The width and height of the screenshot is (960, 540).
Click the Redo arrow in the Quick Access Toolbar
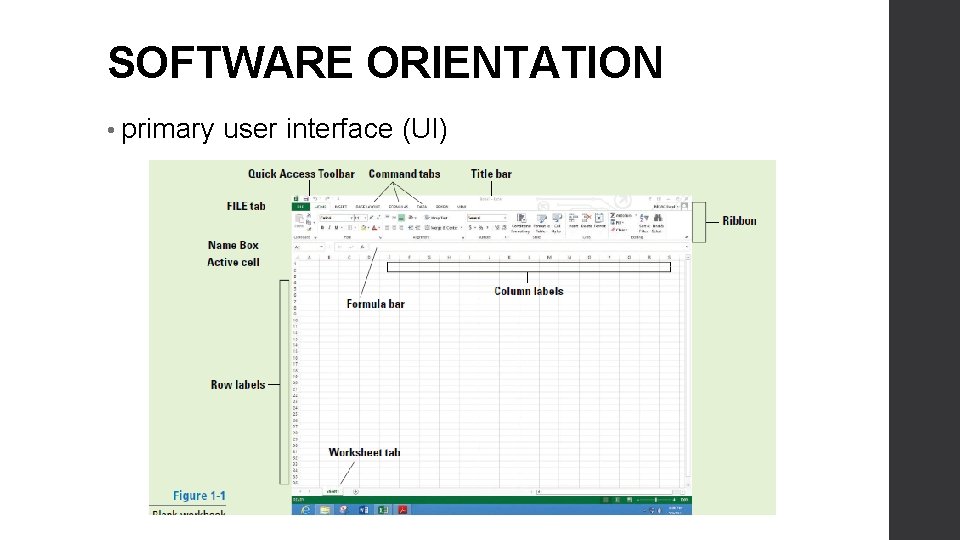pos(328,199)
